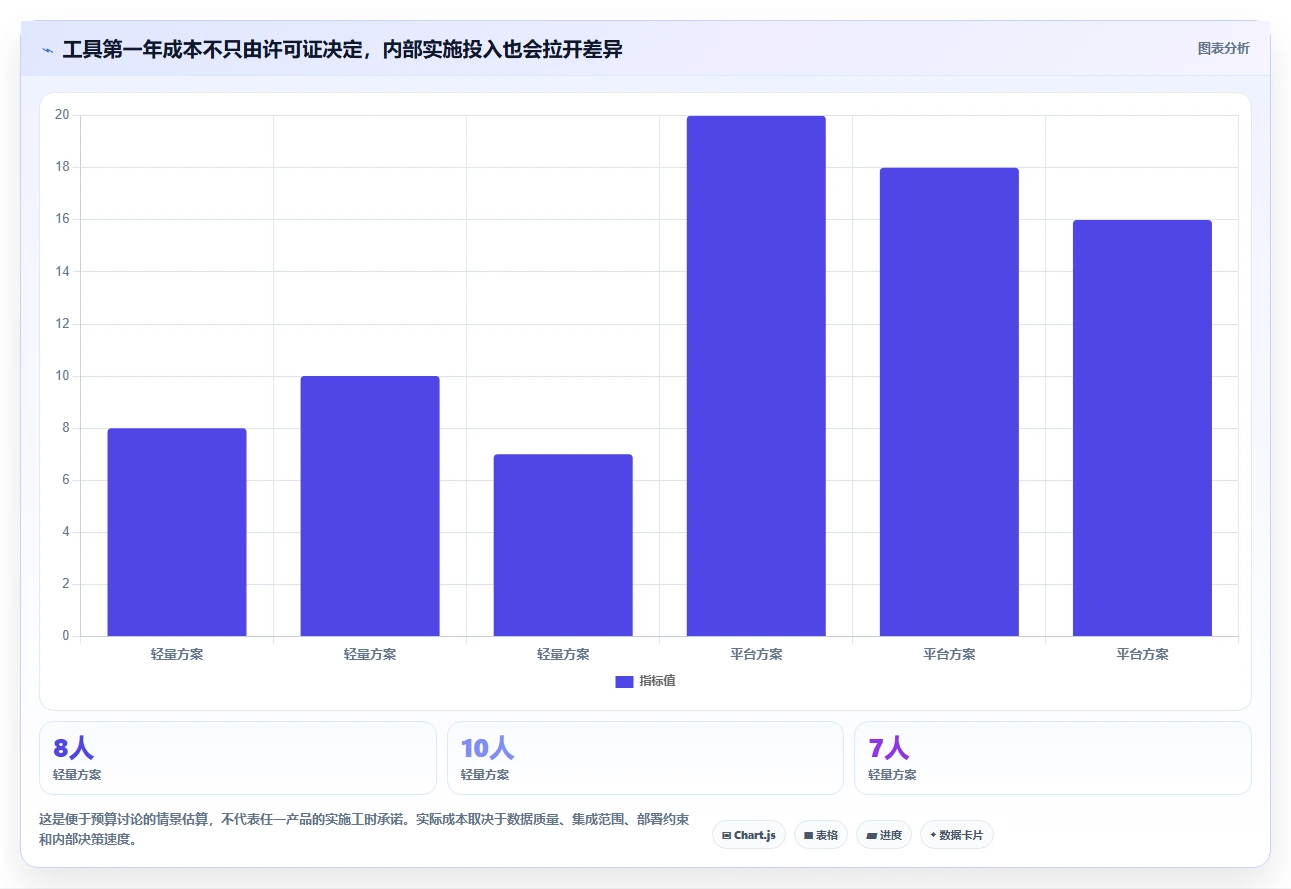Select the 轻量方案 bar reaching value 10
Image resolution: width=1291 pixels, height=889 pixels.
[x=370, y=506]
